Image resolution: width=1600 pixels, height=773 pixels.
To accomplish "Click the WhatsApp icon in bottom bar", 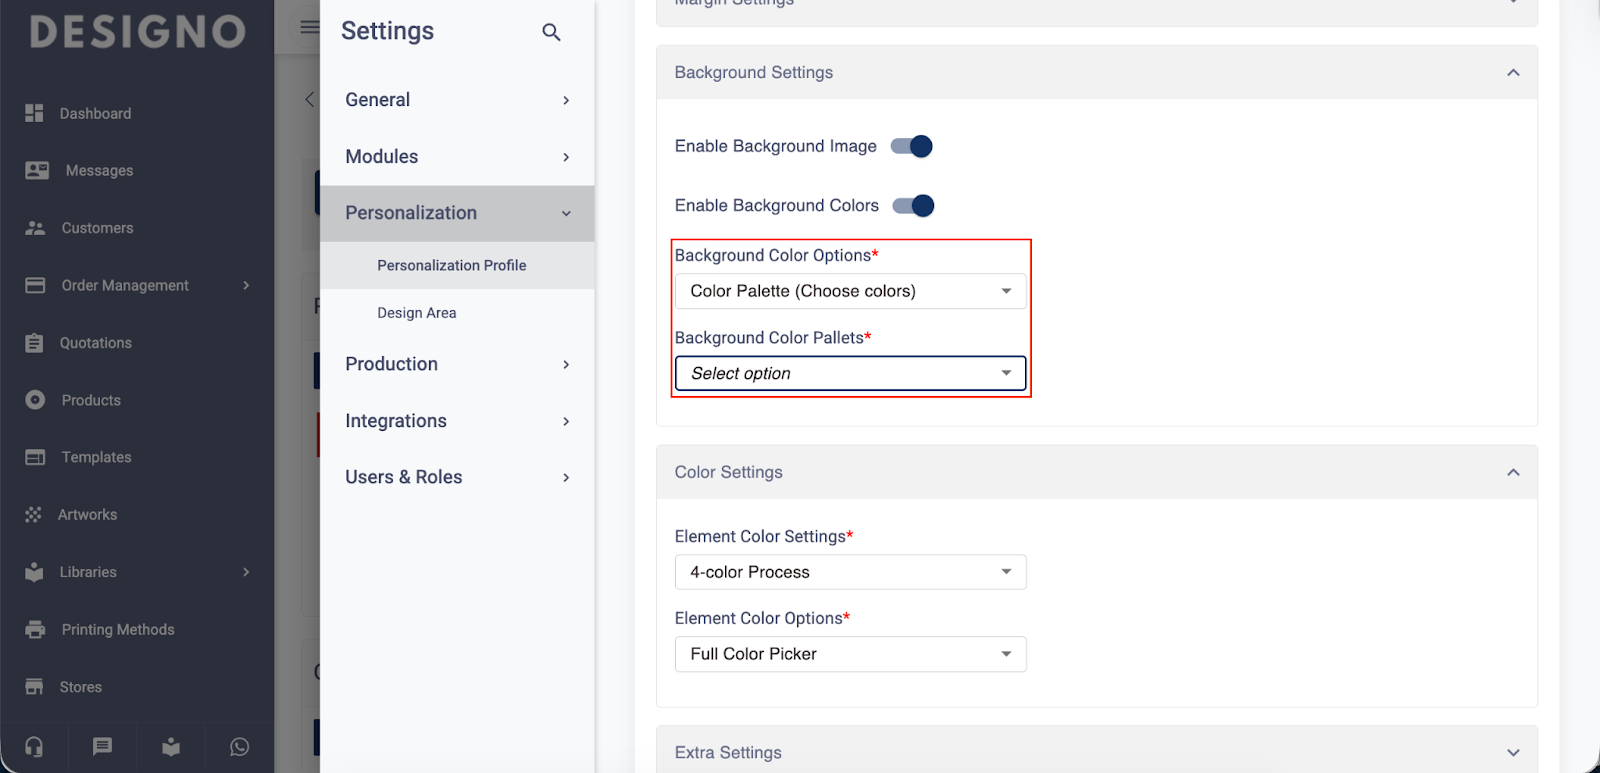I will pyautogui.click(x=239, y=747).
